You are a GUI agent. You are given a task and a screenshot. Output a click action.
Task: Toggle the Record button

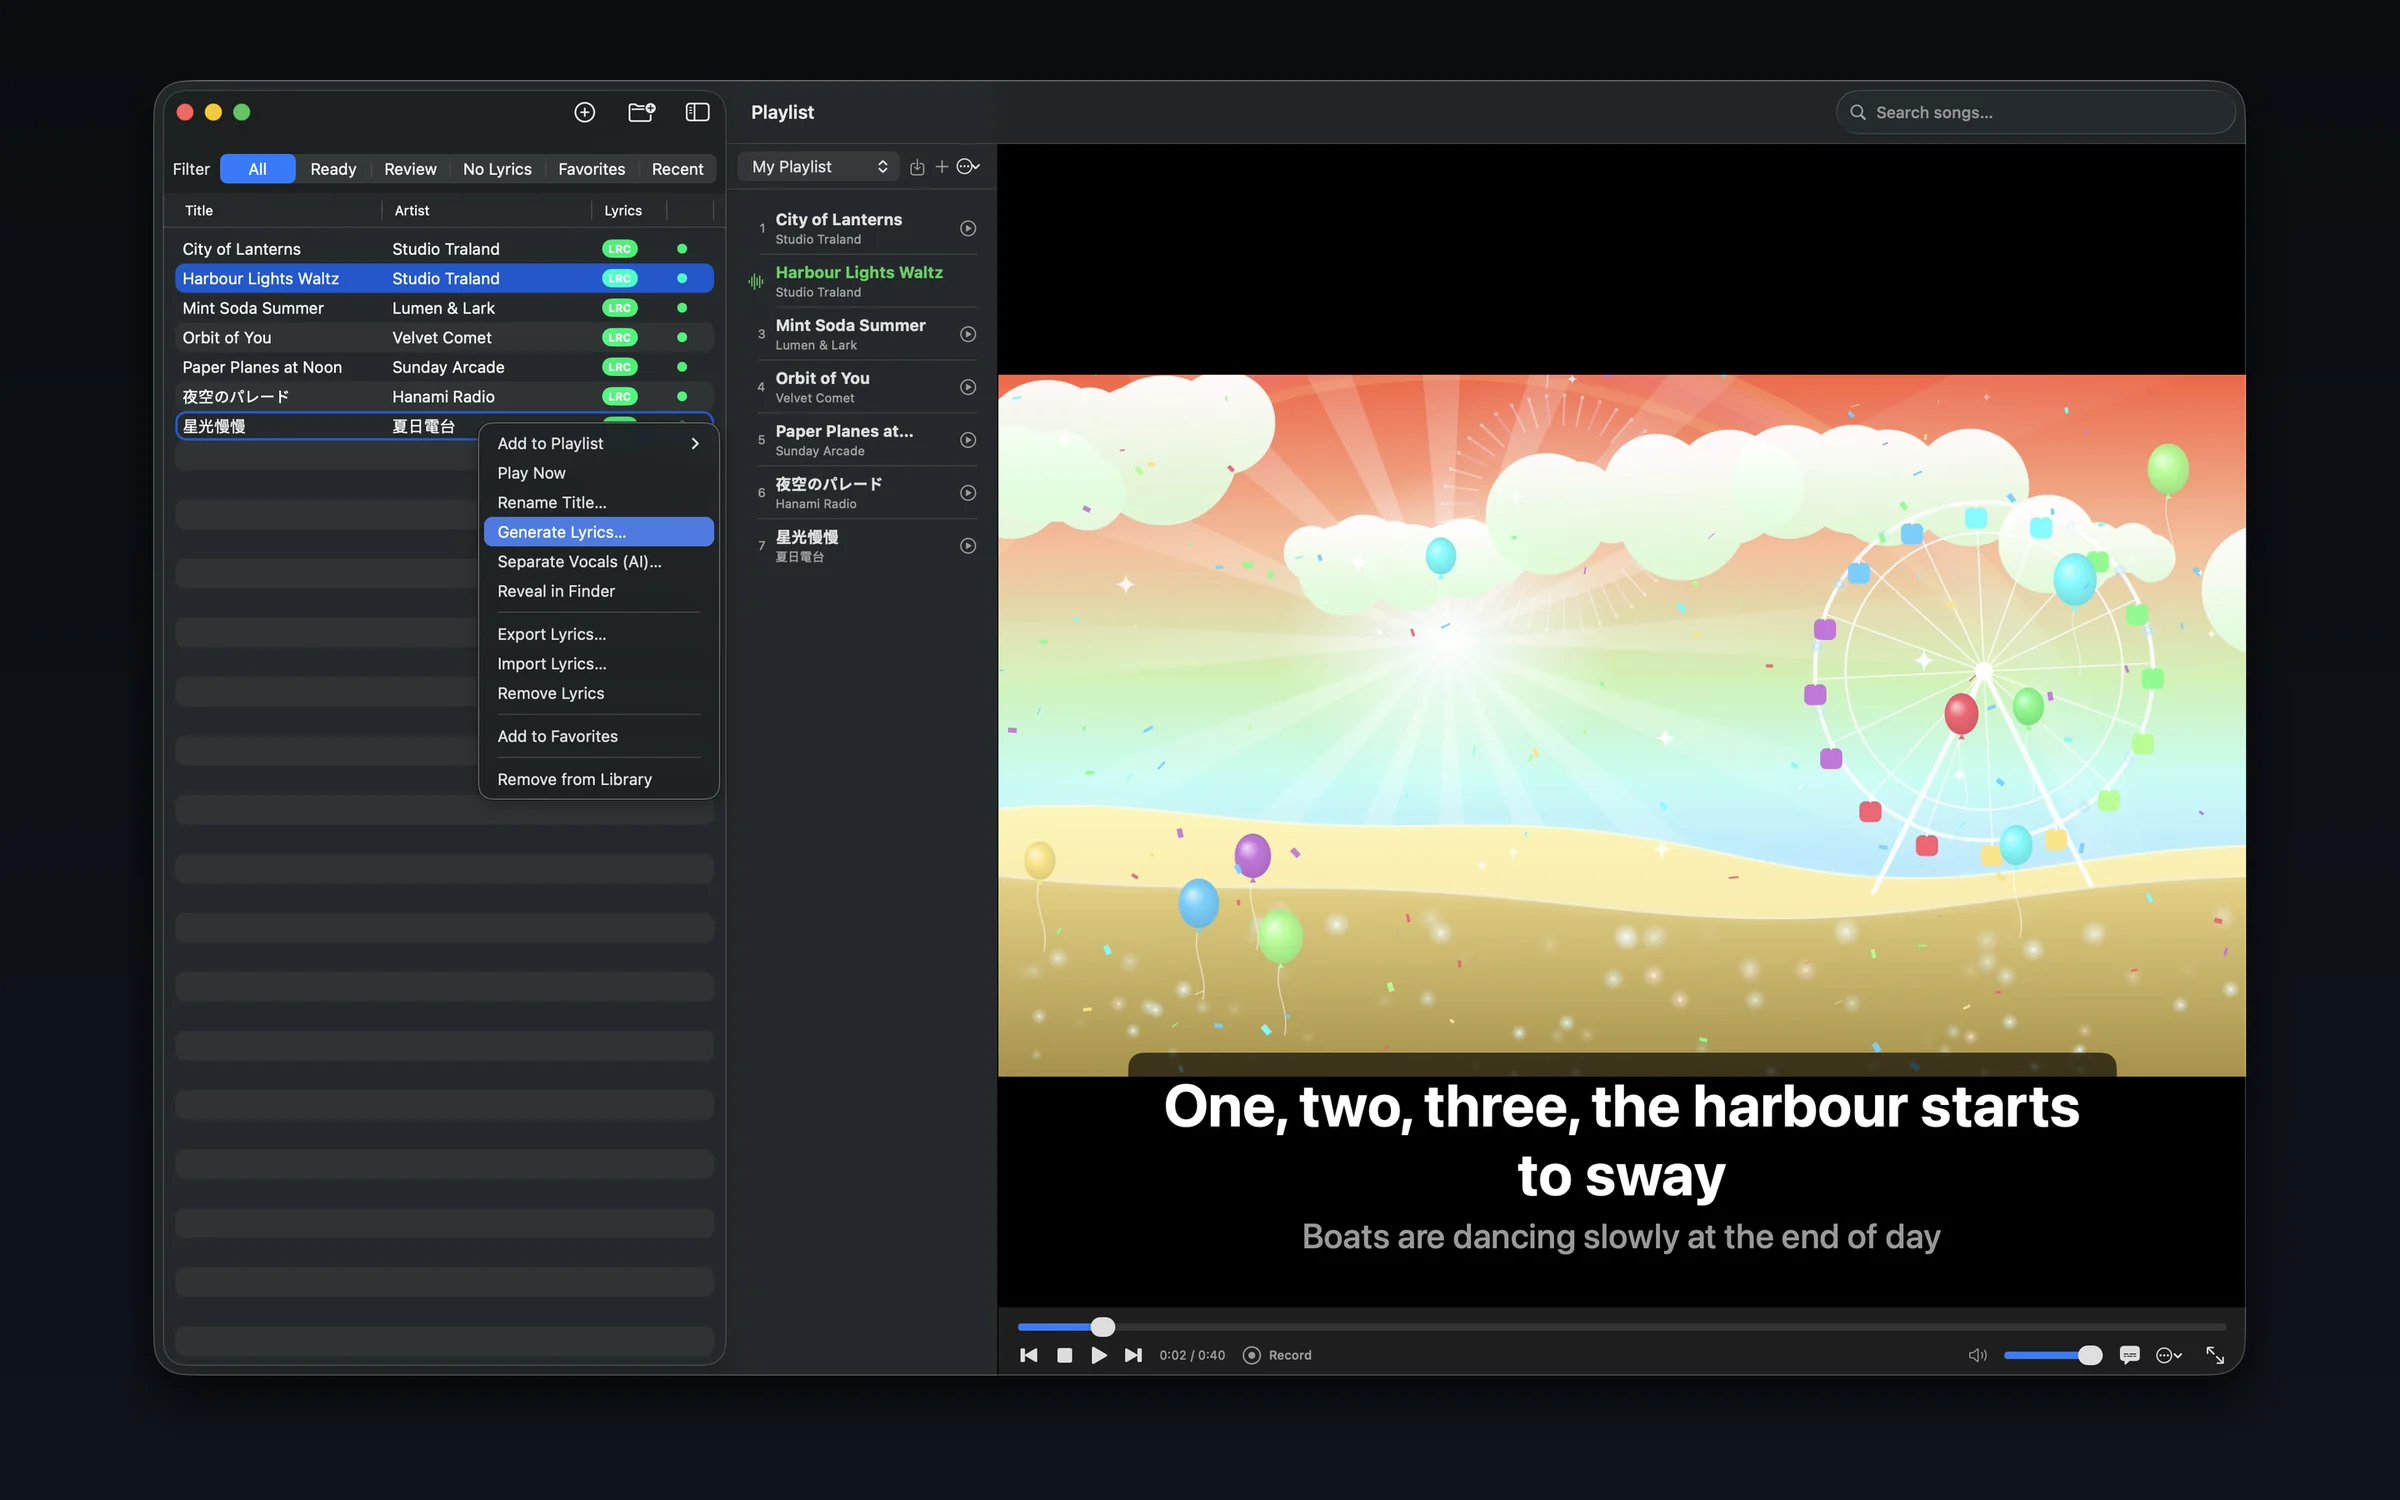pyautogui.click(x=1277, y=1355)
